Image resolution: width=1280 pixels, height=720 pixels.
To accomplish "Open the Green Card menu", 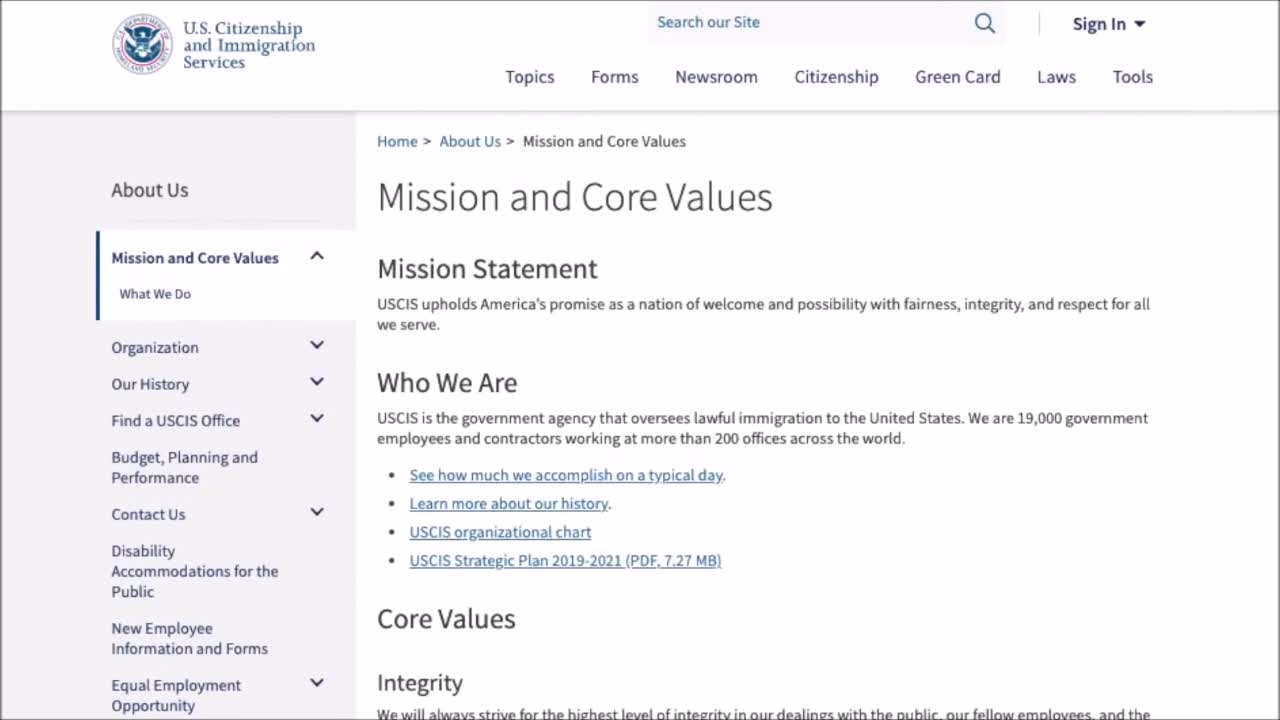I will (x=957, y=77).
